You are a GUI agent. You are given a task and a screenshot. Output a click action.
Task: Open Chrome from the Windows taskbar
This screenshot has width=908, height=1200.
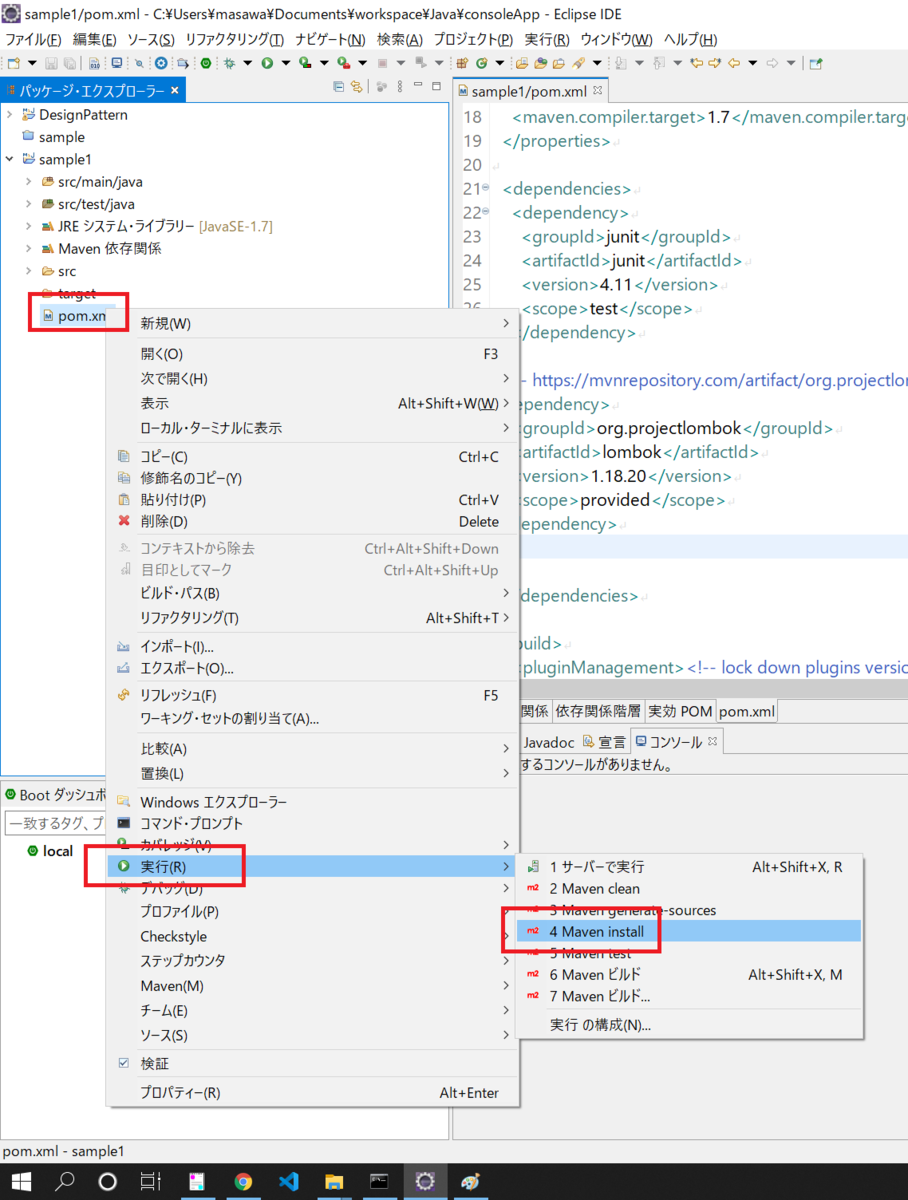pyautogui.click(x=243, y=1181)
